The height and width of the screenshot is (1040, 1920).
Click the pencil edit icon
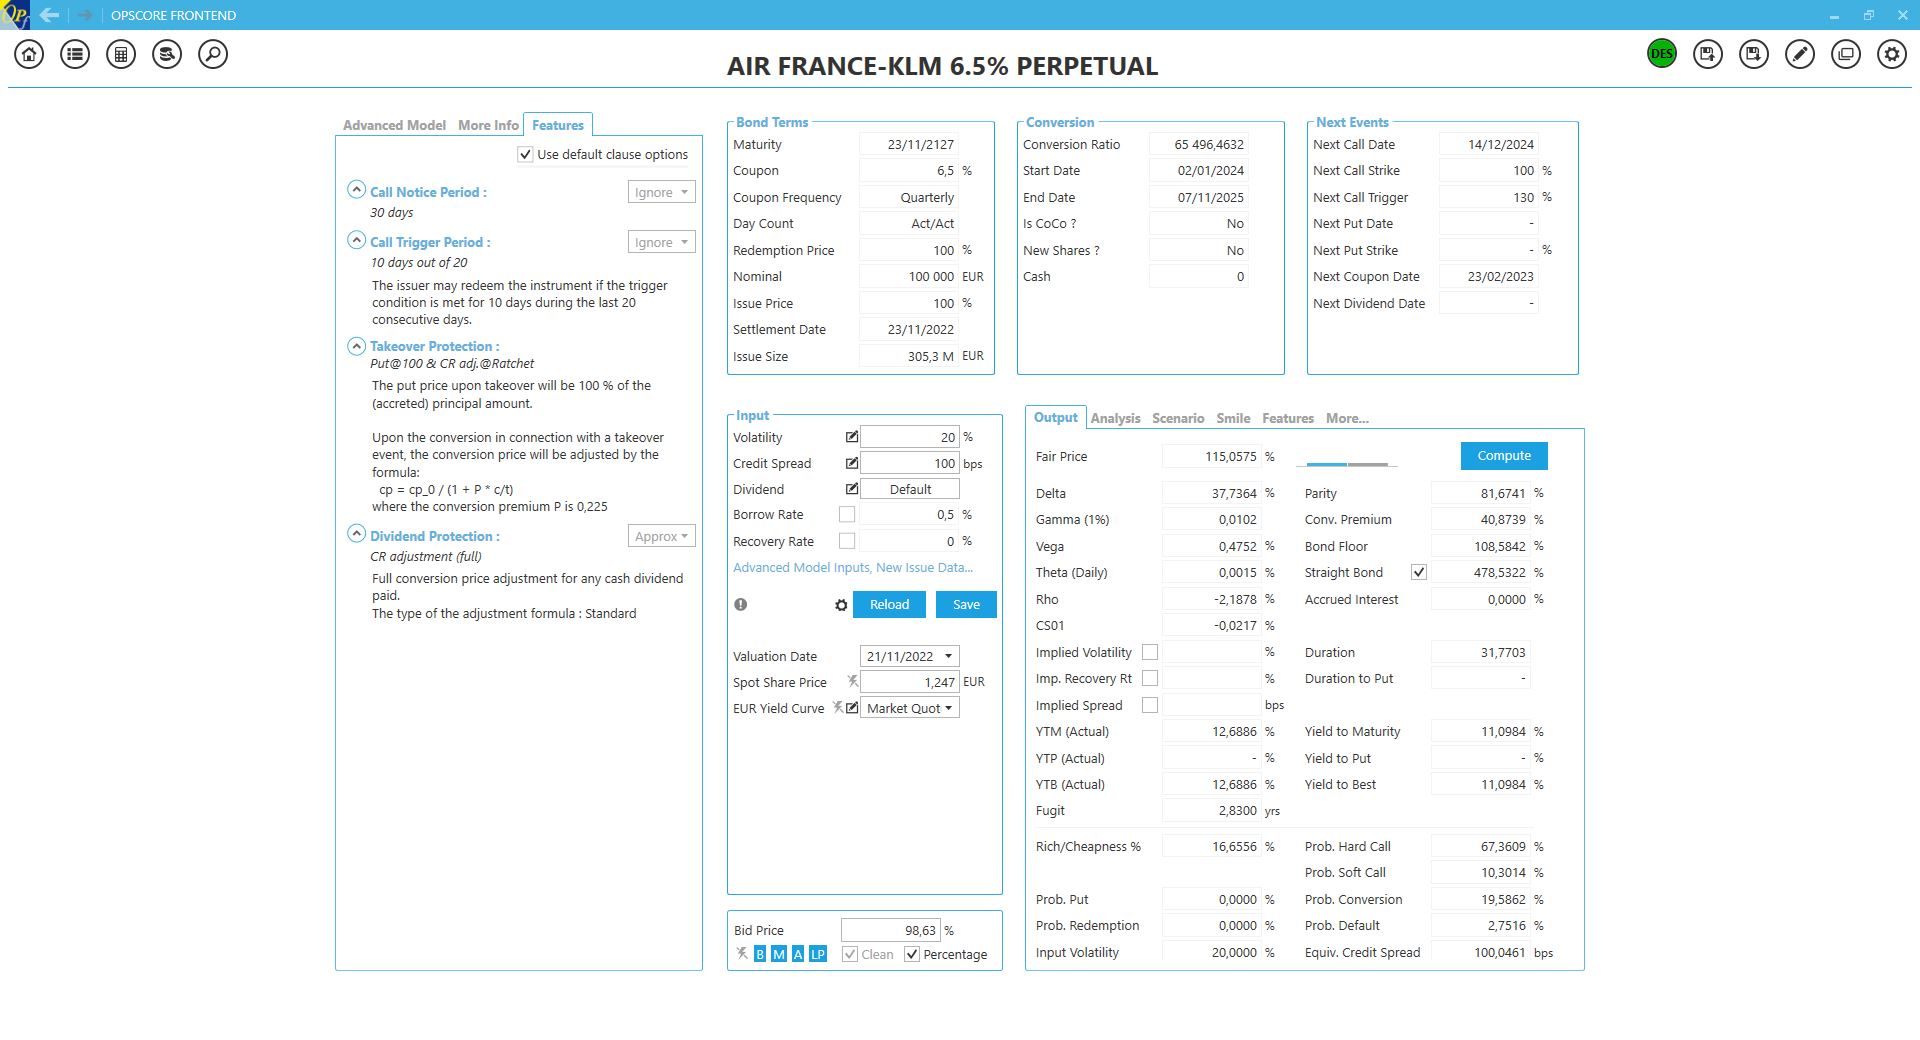(x=1800, y=54)
